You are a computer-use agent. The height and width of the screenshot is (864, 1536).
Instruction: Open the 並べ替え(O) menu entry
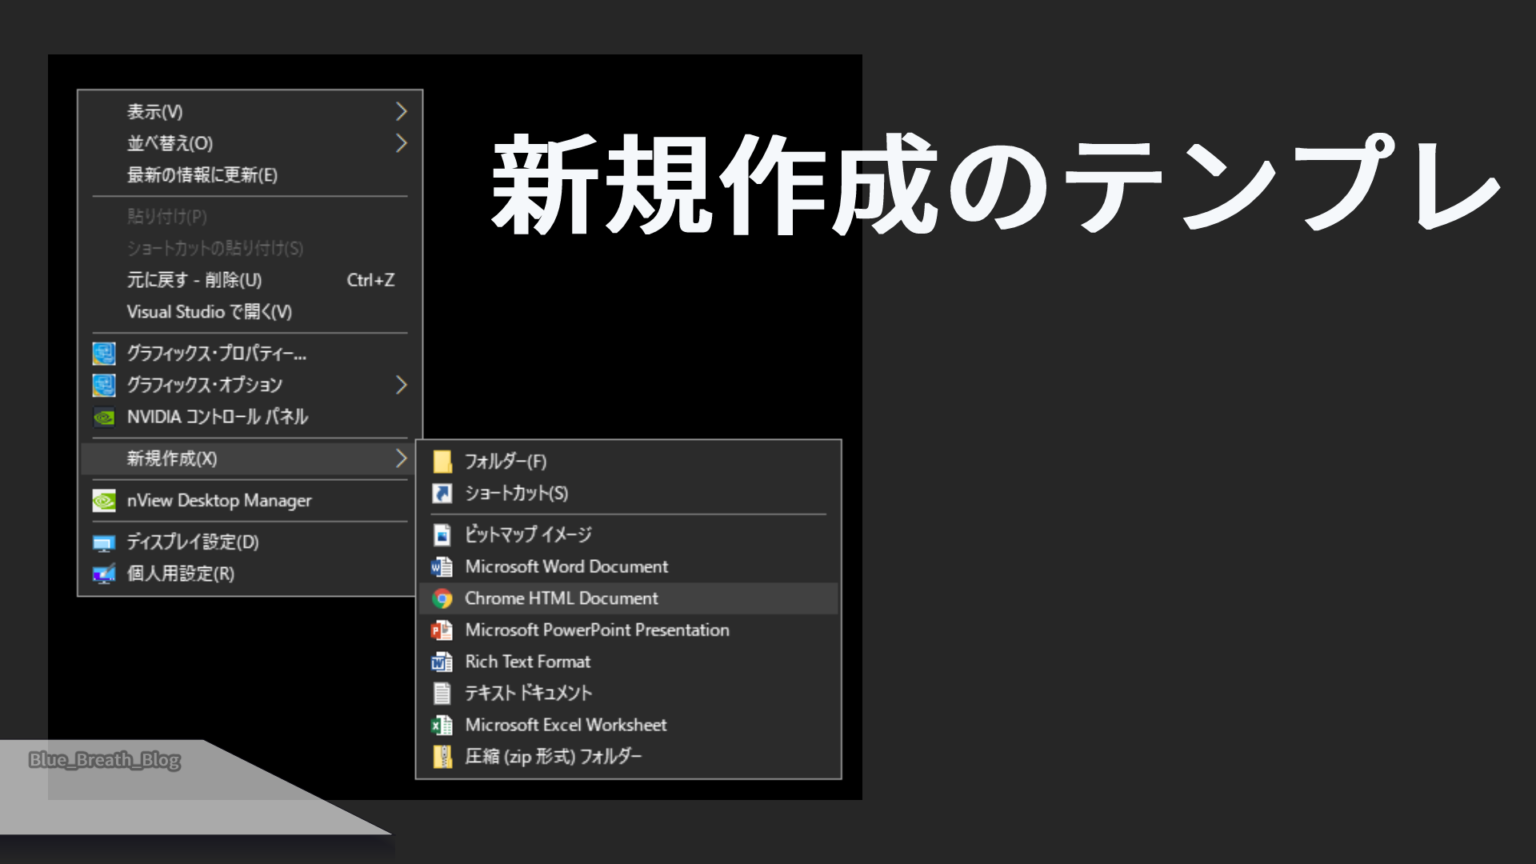(250, 143)
